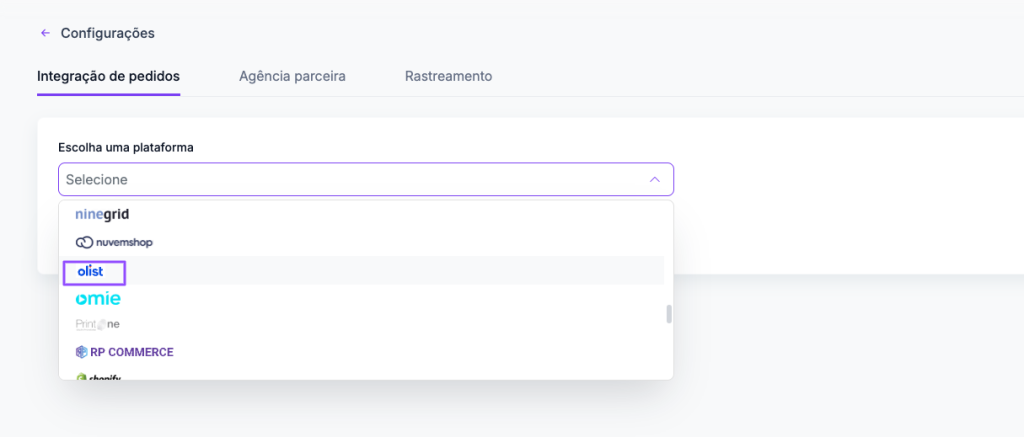Pick the ninegrid logo option
Screen dimensions: 1024x437
point(102,214)
